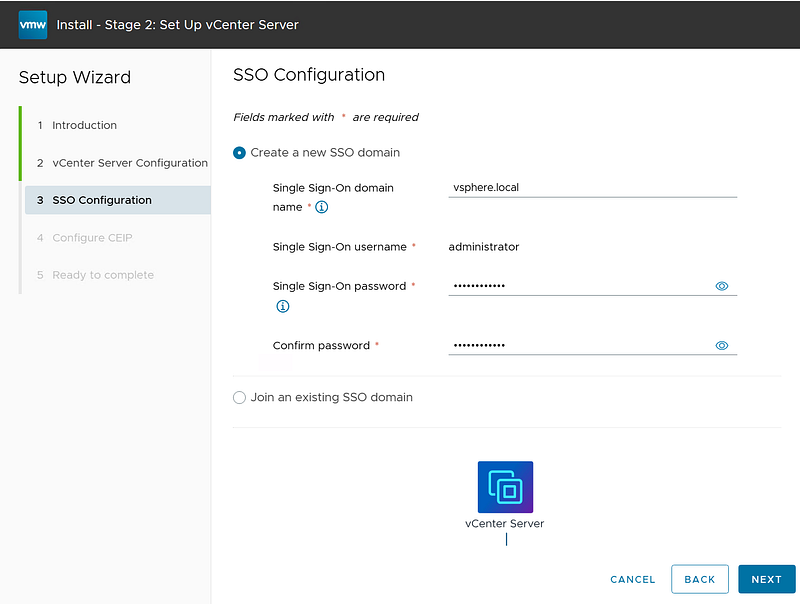Click the vCenter Server icon

pos(505,487)
